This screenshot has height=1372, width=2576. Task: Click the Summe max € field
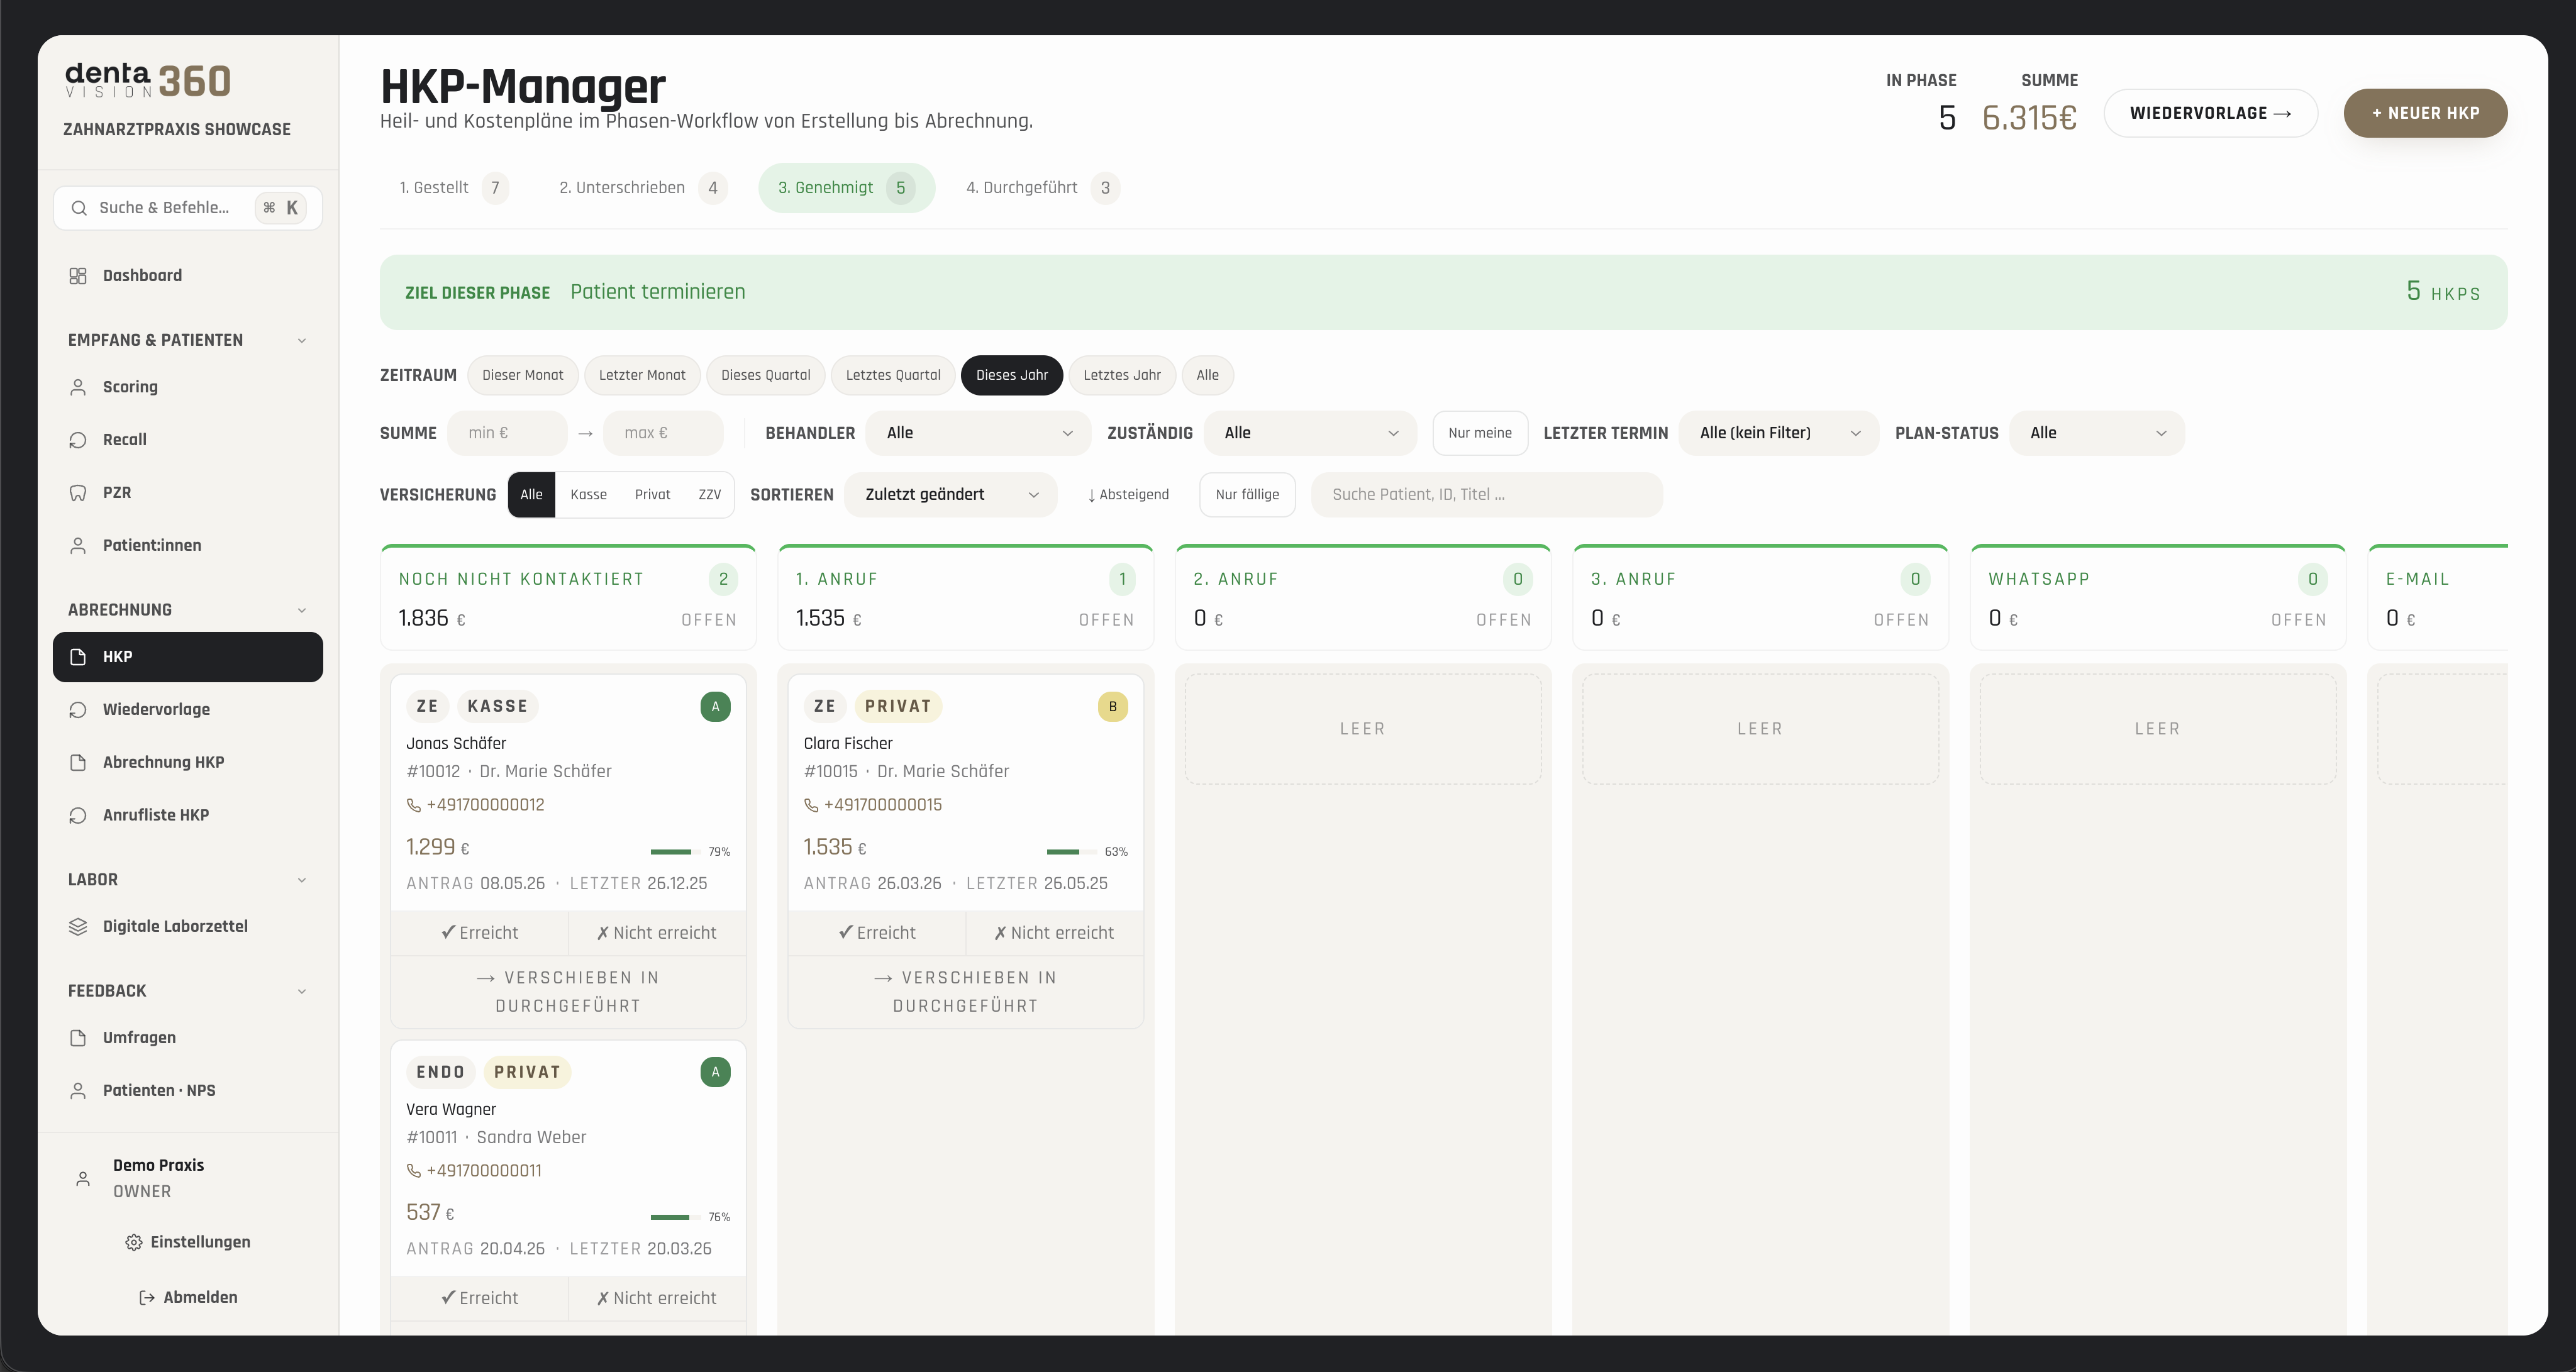tap(663, 433)
